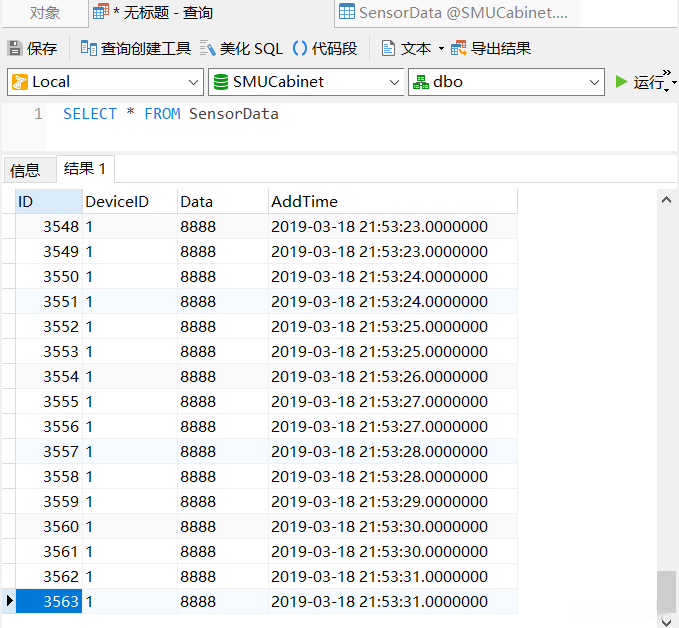Select the ID cell 3559
The height and width of the screenshot is (628, 679).
click(x=49, y=502)
